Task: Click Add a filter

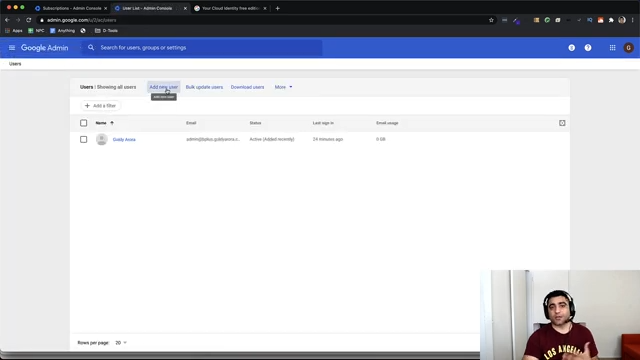Action: 100,106
